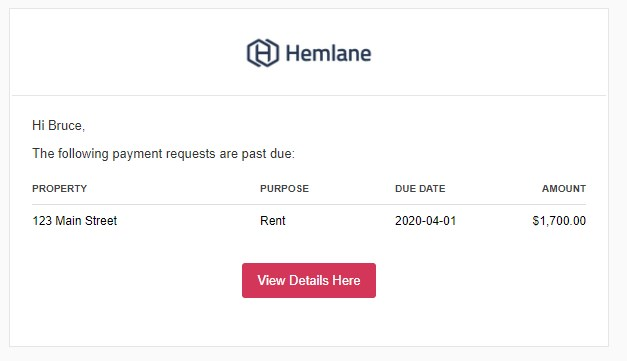Click the AMOUNT column header
Screen dimensions: 627x361
[x=564, y=189]
